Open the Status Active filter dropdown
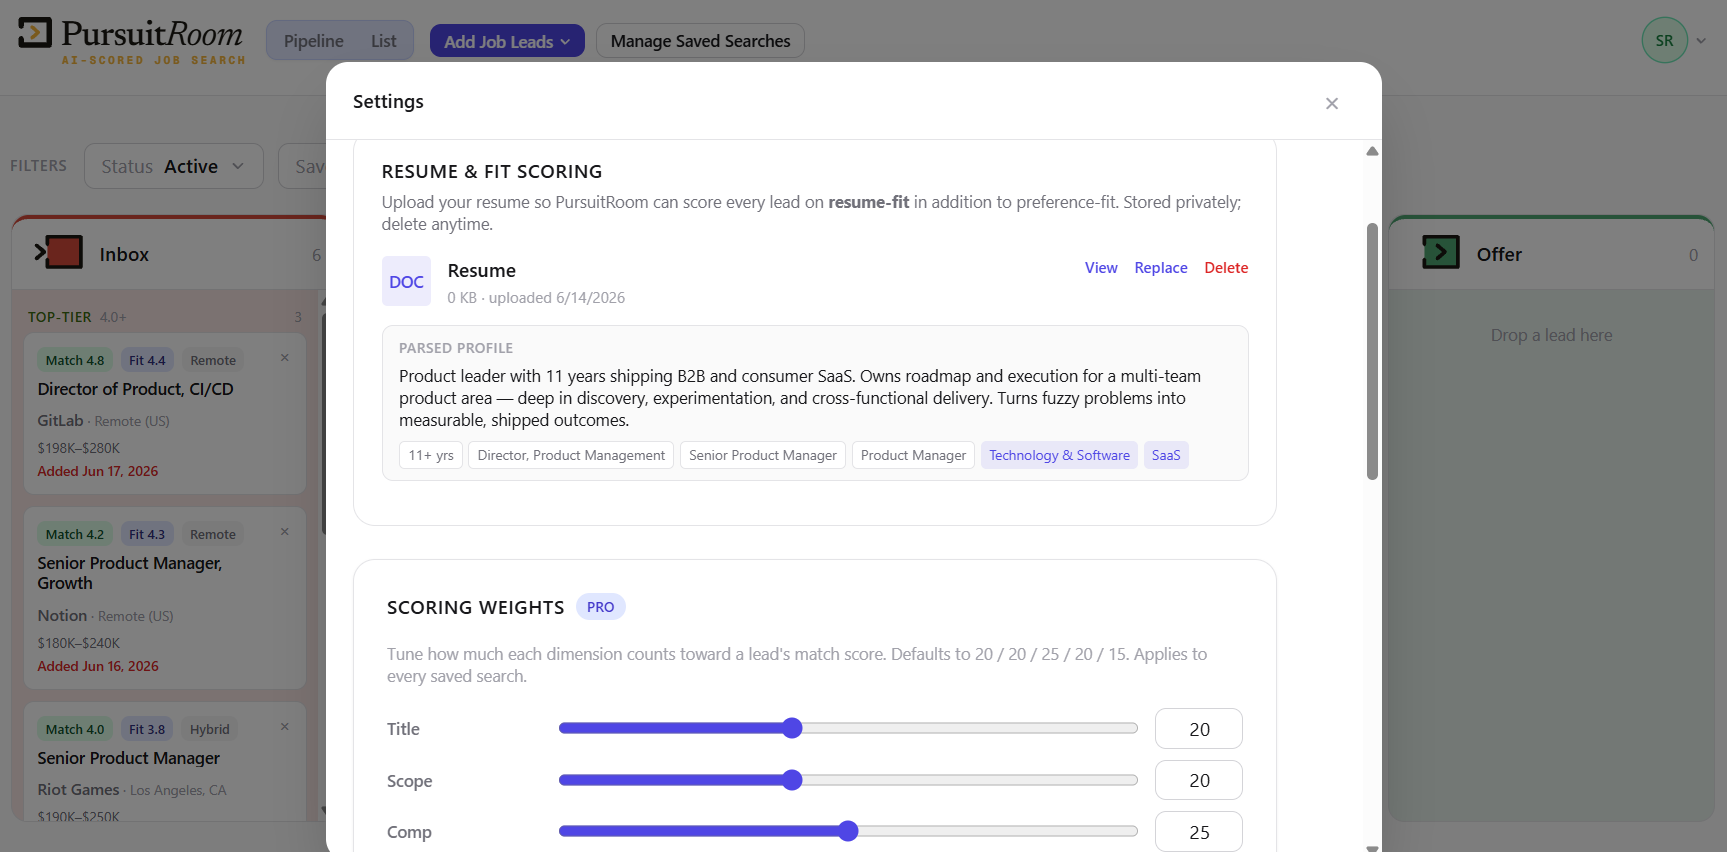Image resolution: width=1727 pixels, height=852 pixels. (174, 166)
